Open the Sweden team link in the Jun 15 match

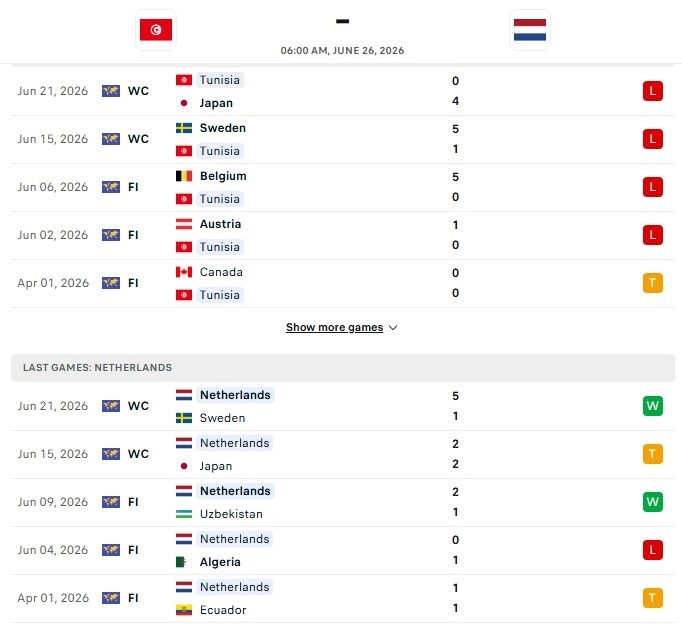223,128
